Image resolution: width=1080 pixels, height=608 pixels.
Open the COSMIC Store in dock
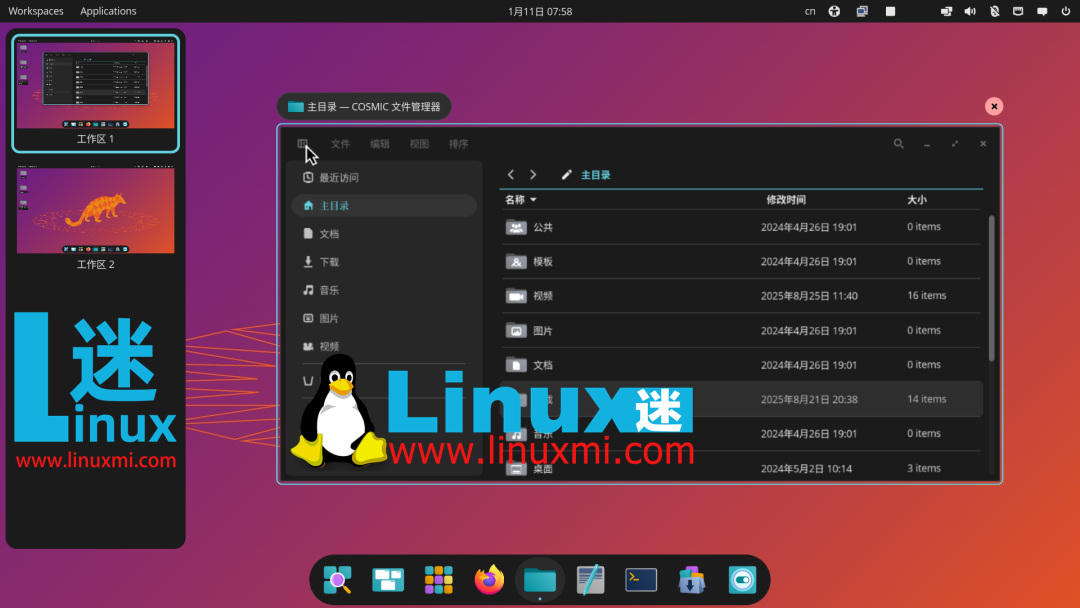[692, 580]
